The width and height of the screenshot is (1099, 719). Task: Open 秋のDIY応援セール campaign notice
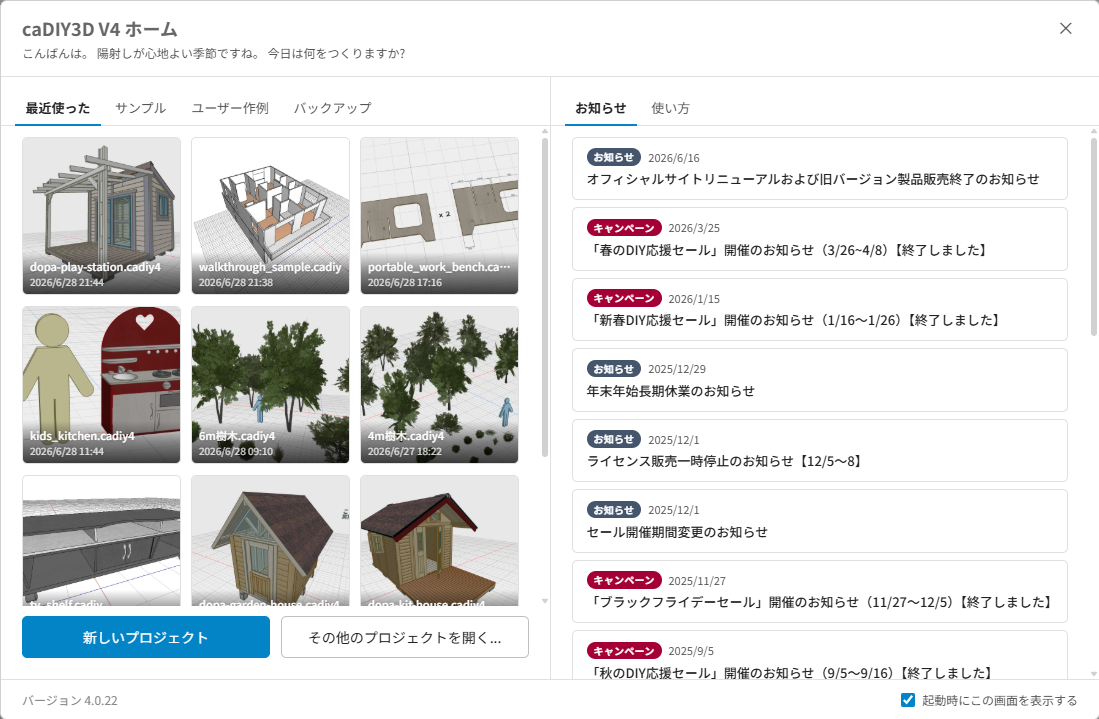pos(819,655)
